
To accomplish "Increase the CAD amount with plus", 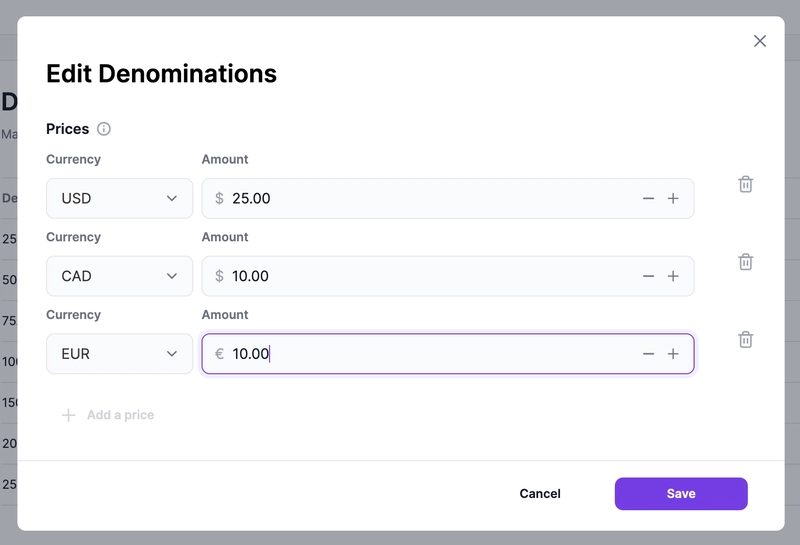I will 673,276.
